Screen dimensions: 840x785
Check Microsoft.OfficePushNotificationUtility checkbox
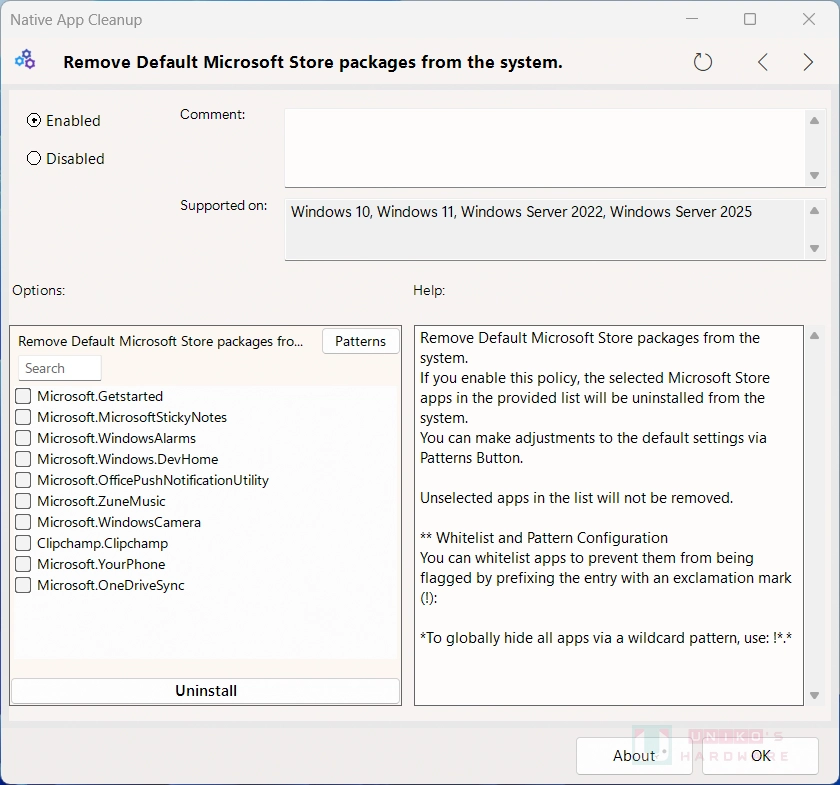coord(23,480)
